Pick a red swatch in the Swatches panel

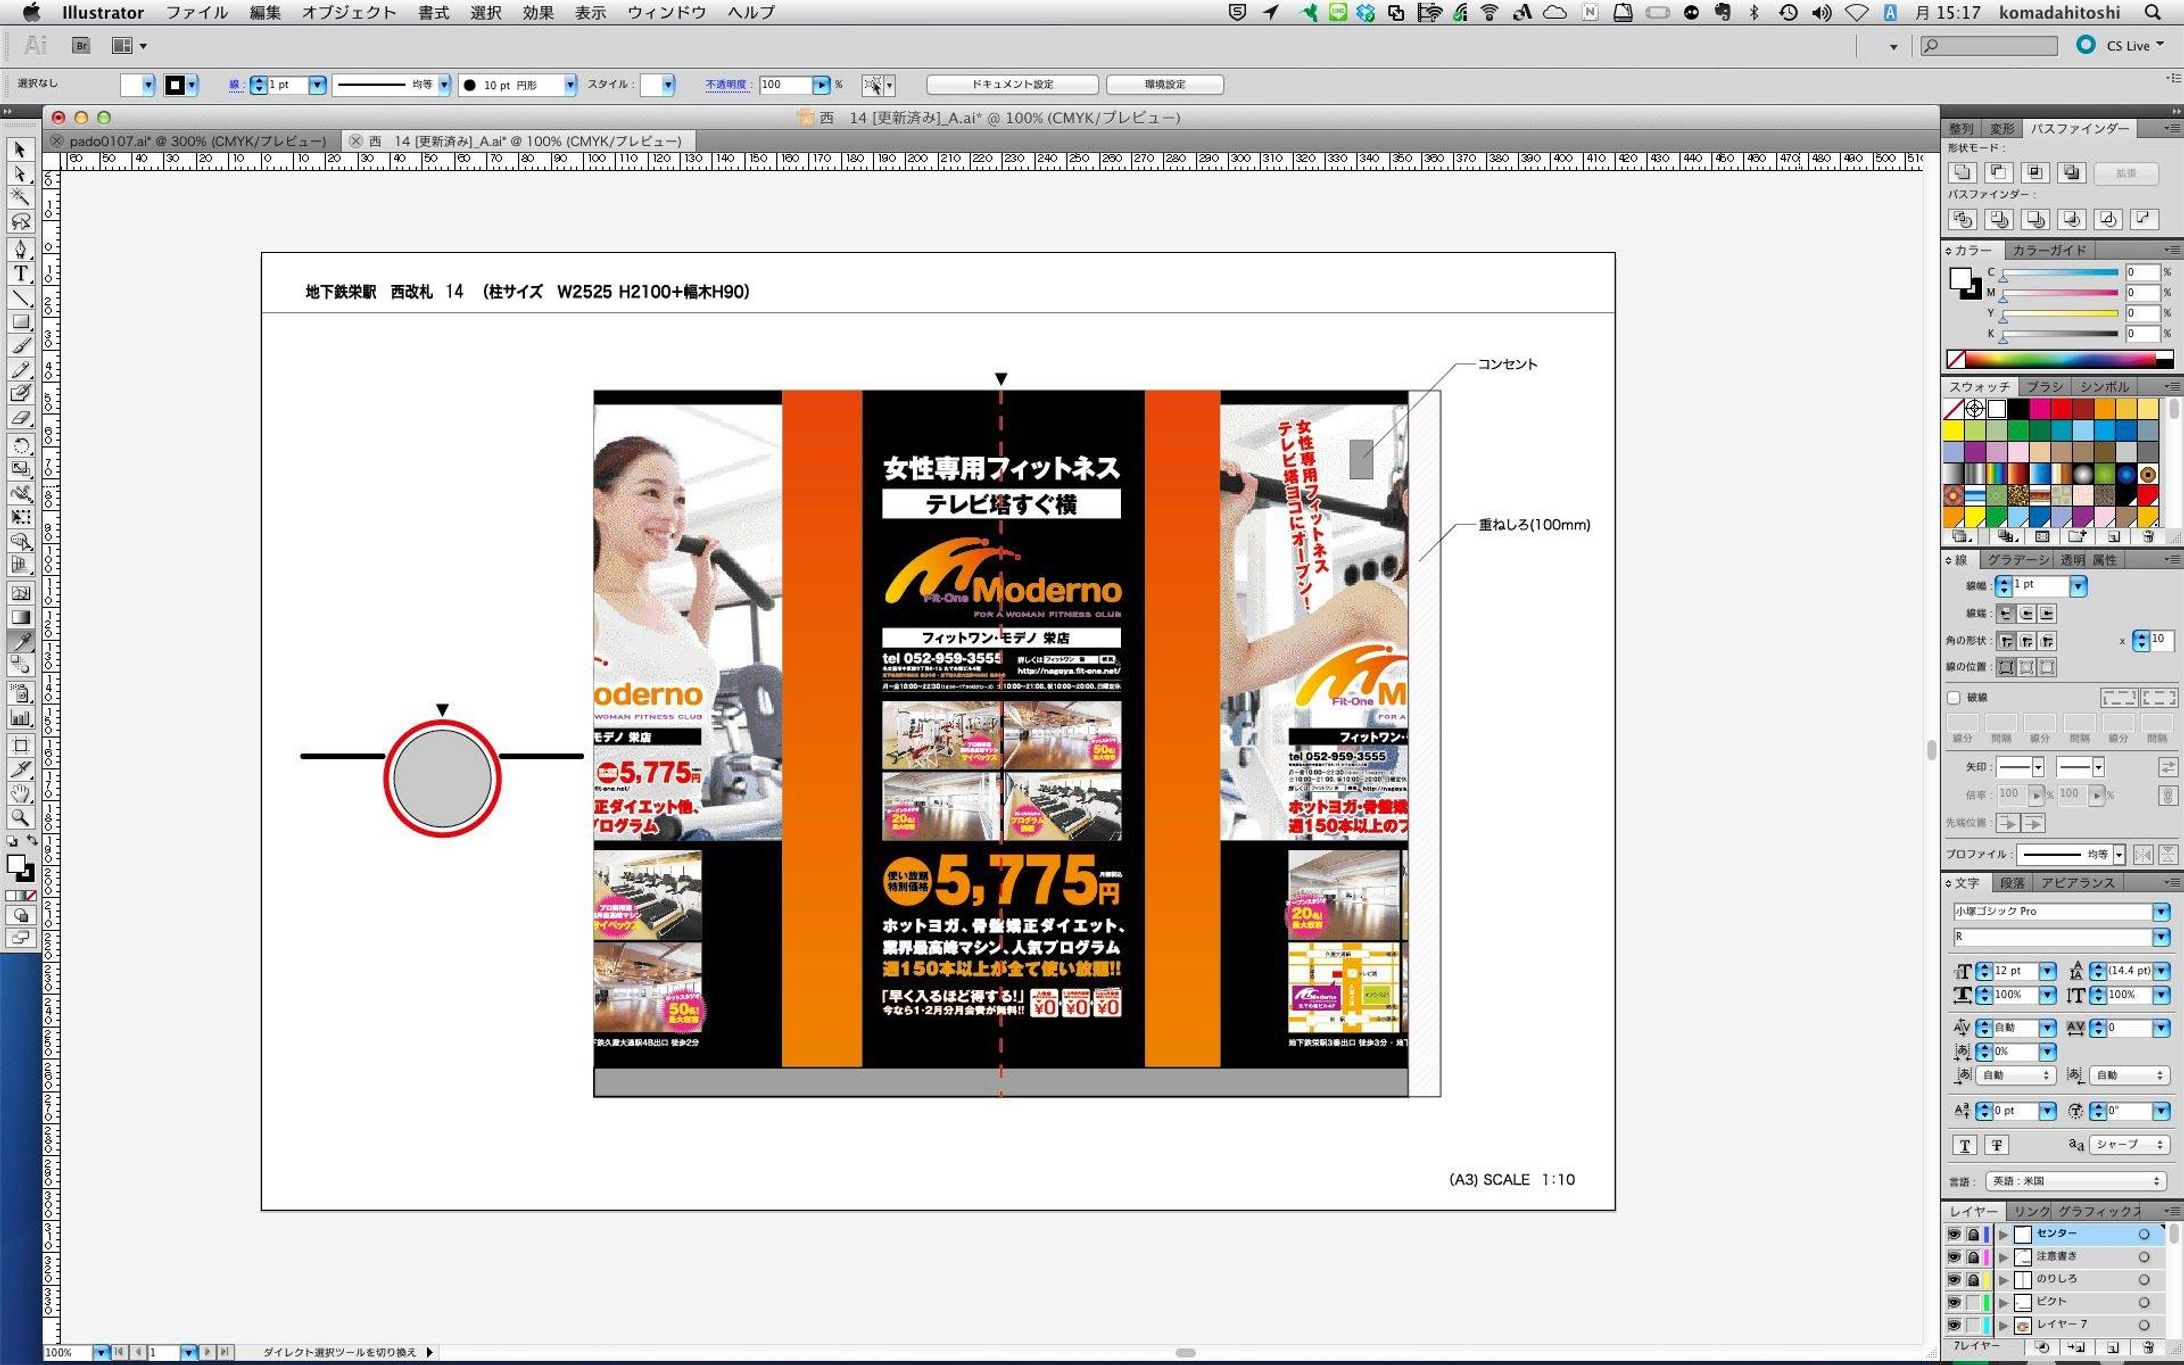pos(2060,409)
